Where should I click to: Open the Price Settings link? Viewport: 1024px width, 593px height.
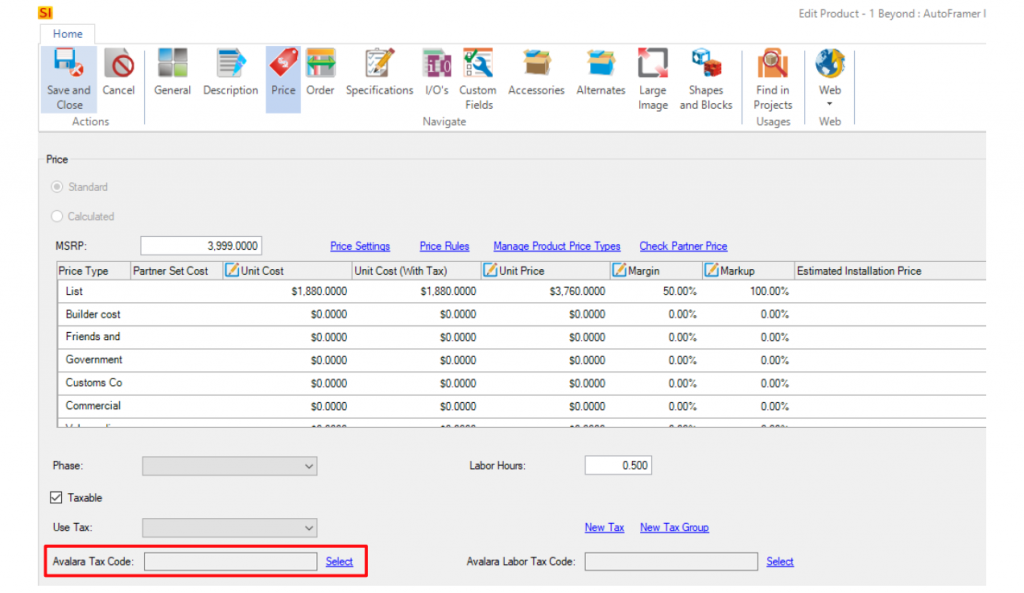point(360,246)
